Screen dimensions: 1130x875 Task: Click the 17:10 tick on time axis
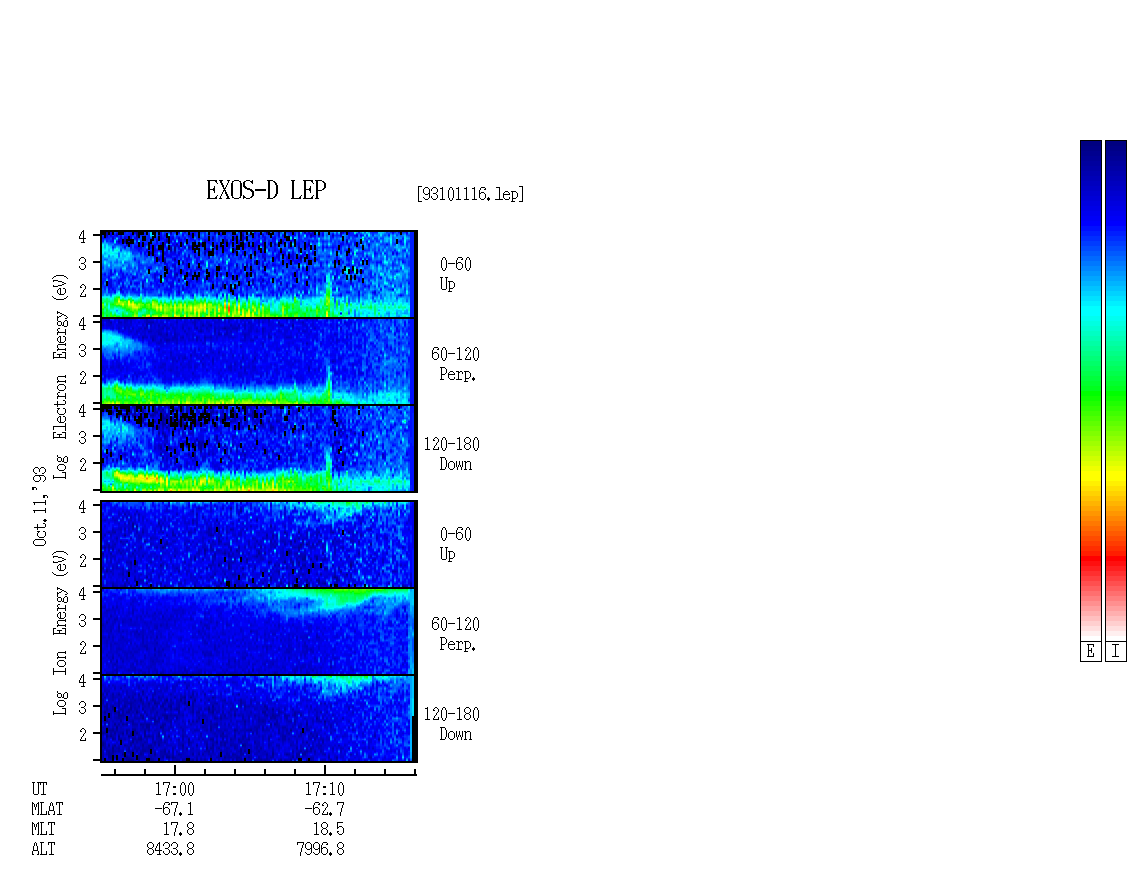[324, 770]
